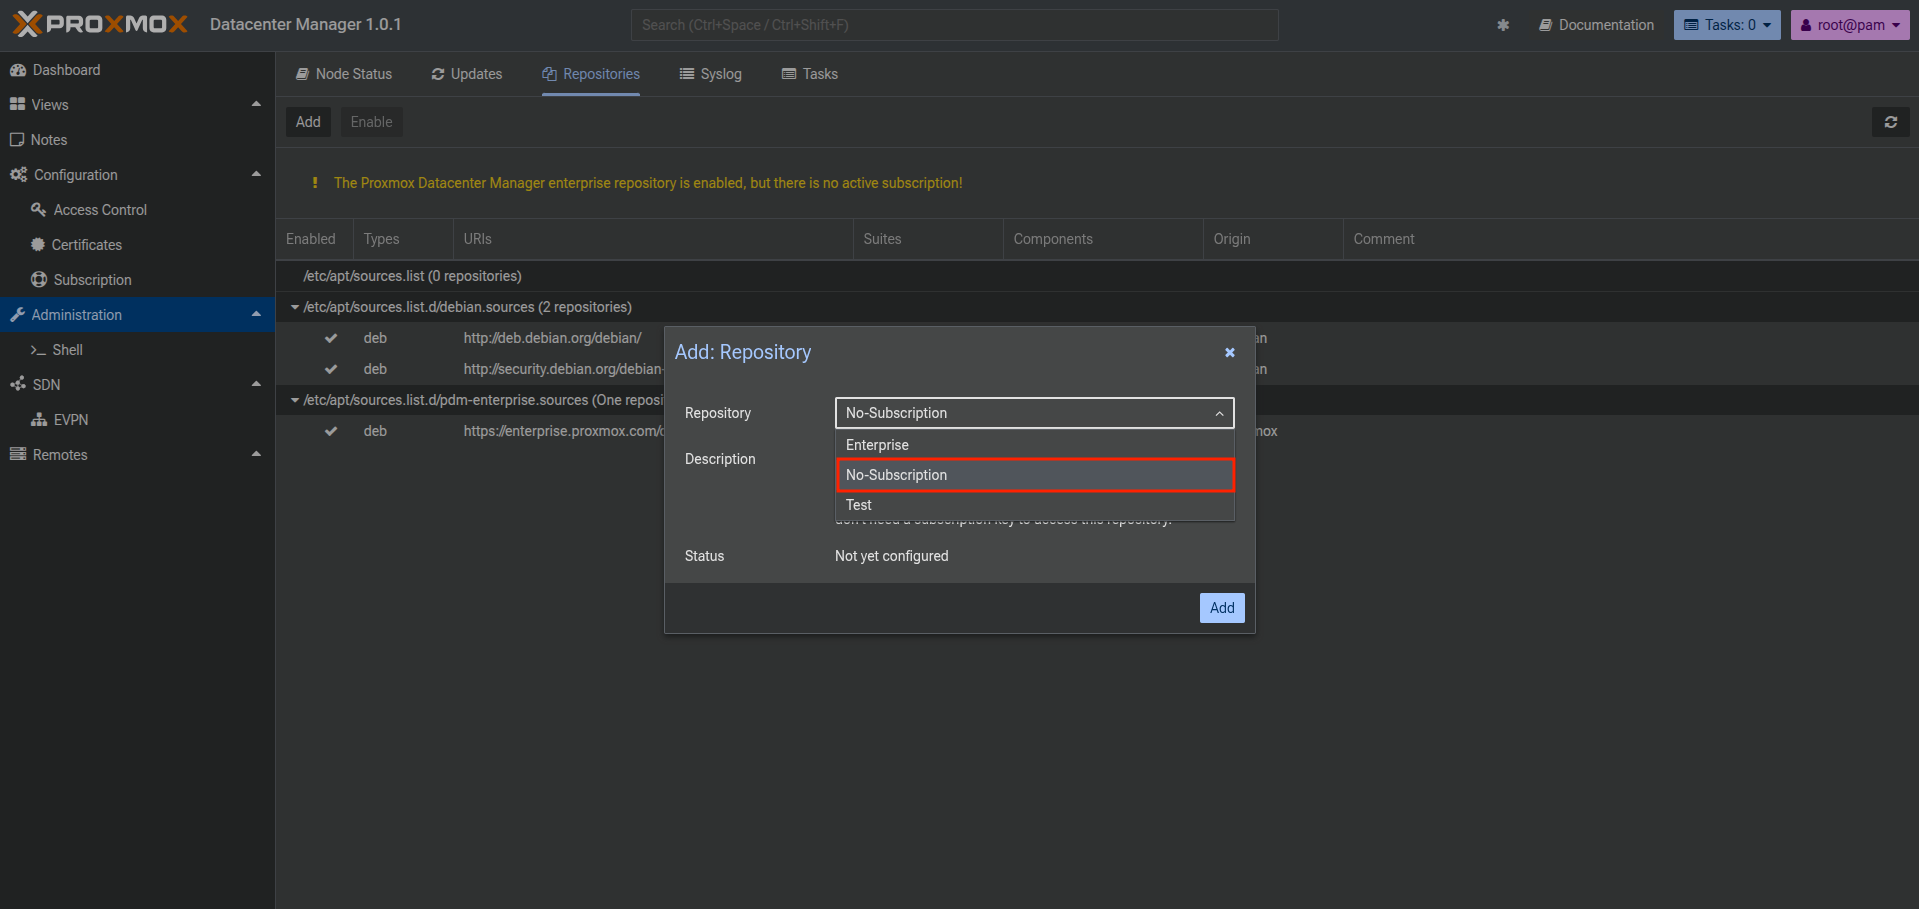Collapse the Administration sidebar section
Viewport: 1919px width, 909px height.
pyautogui.click(x=256, y=314)
